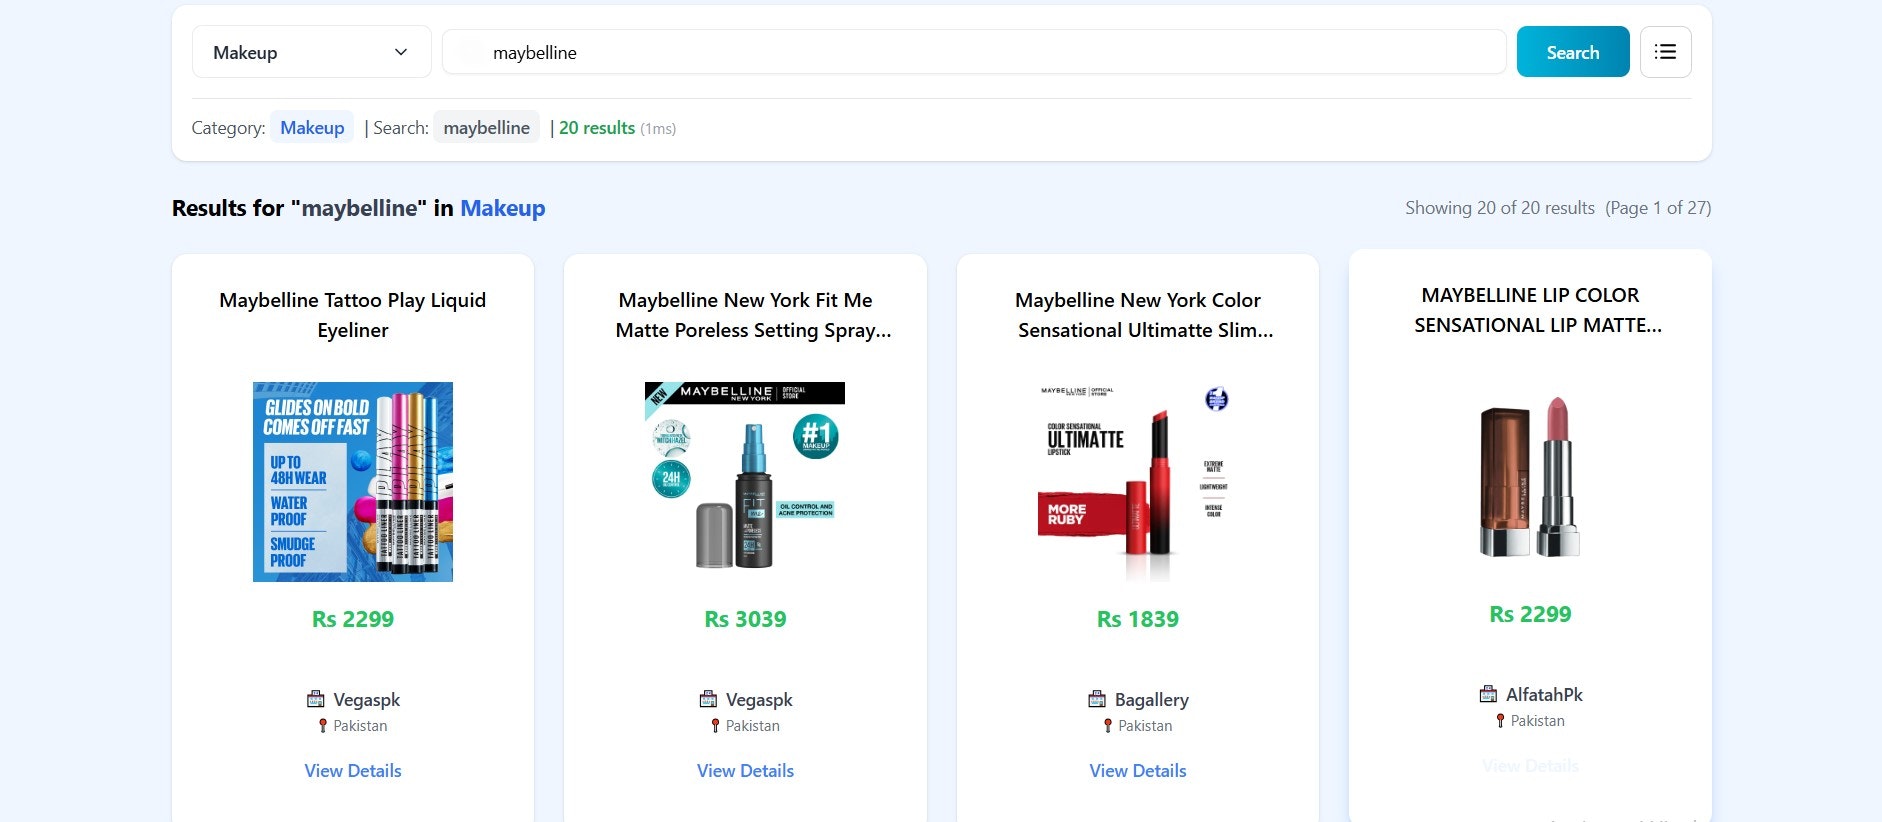Click the Rs 2299 price under Tattoo Play Eyeliner
The height and width of the screenshot is (822, 1882).
pos(353,619)
